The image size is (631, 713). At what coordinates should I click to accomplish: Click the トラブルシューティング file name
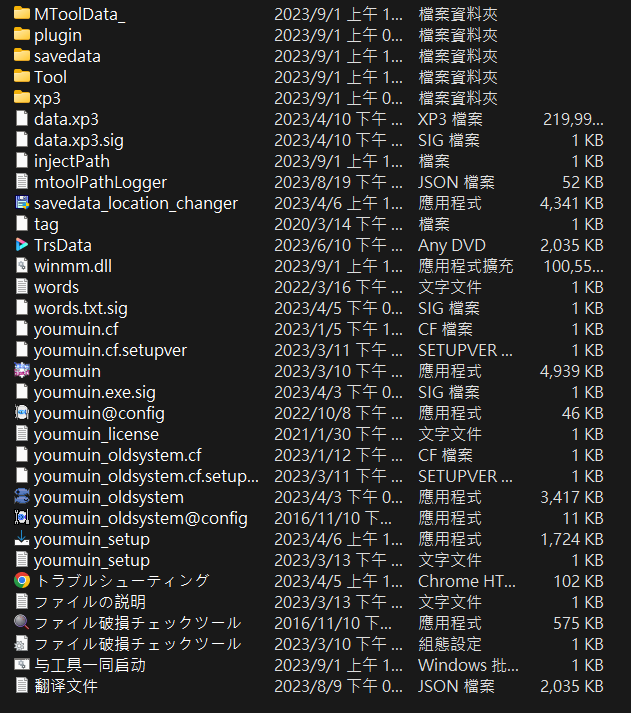click(x=122, y=581)
